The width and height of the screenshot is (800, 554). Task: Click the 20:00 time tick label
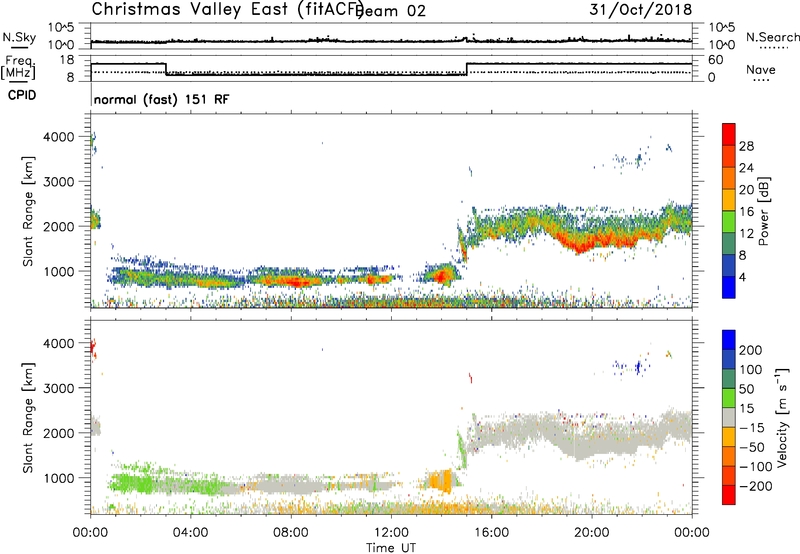(592, 533)
